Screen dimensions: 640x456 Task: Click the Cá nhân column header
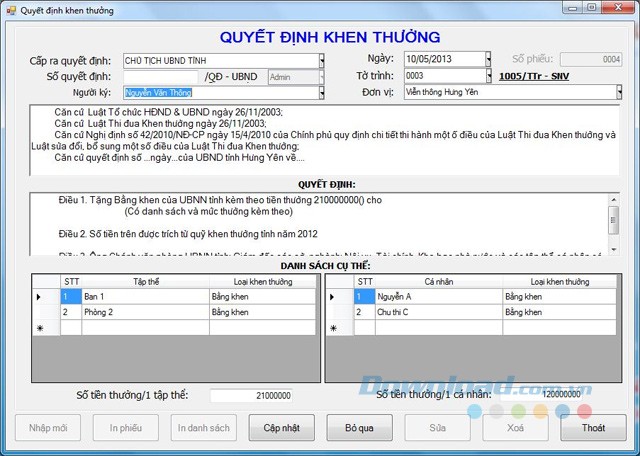(x=439, y=282)
